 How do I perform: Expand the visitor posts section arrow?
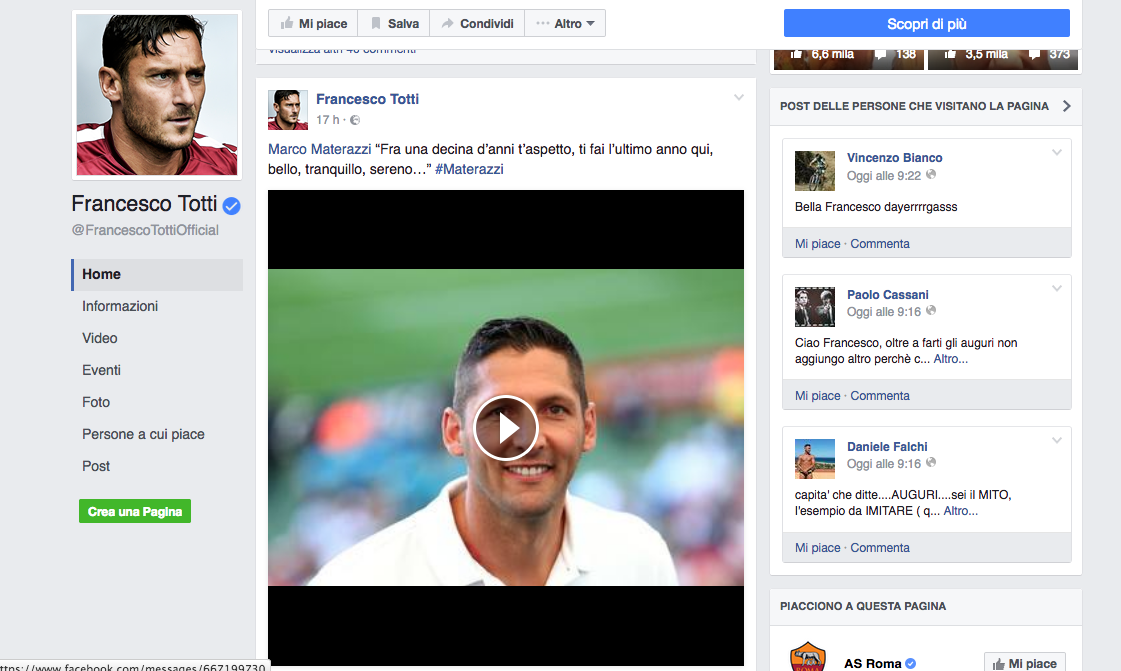(x=1066, y=106)
